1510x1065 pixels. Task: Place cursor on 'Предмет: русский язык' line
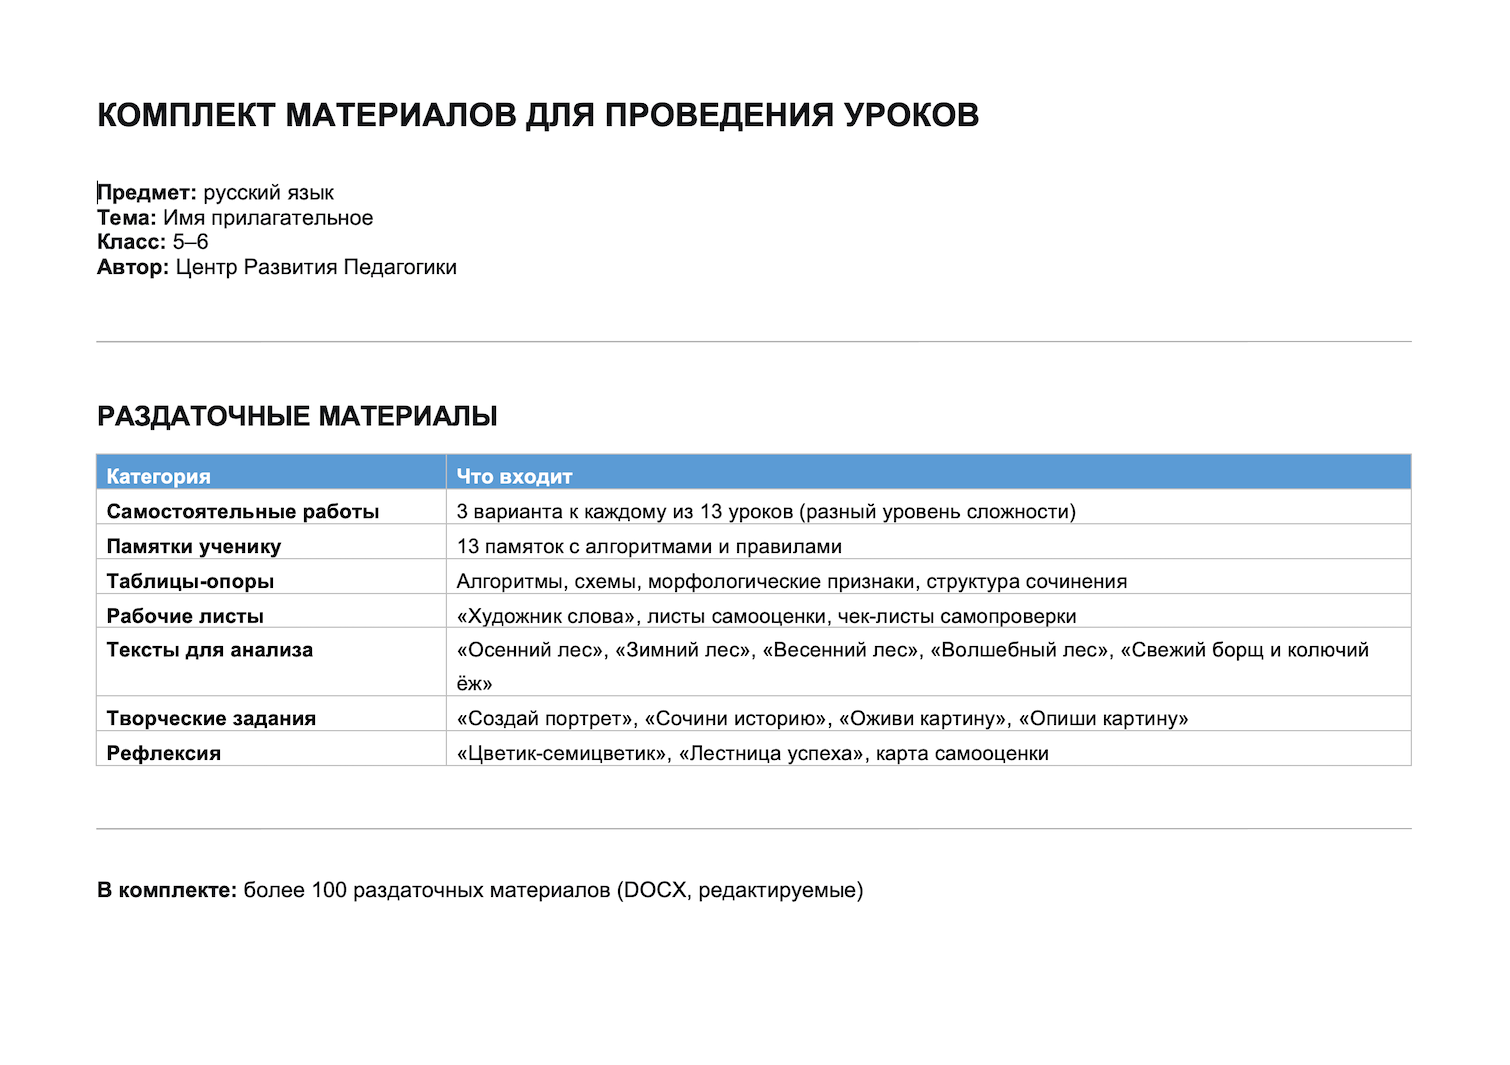[215, 193]
